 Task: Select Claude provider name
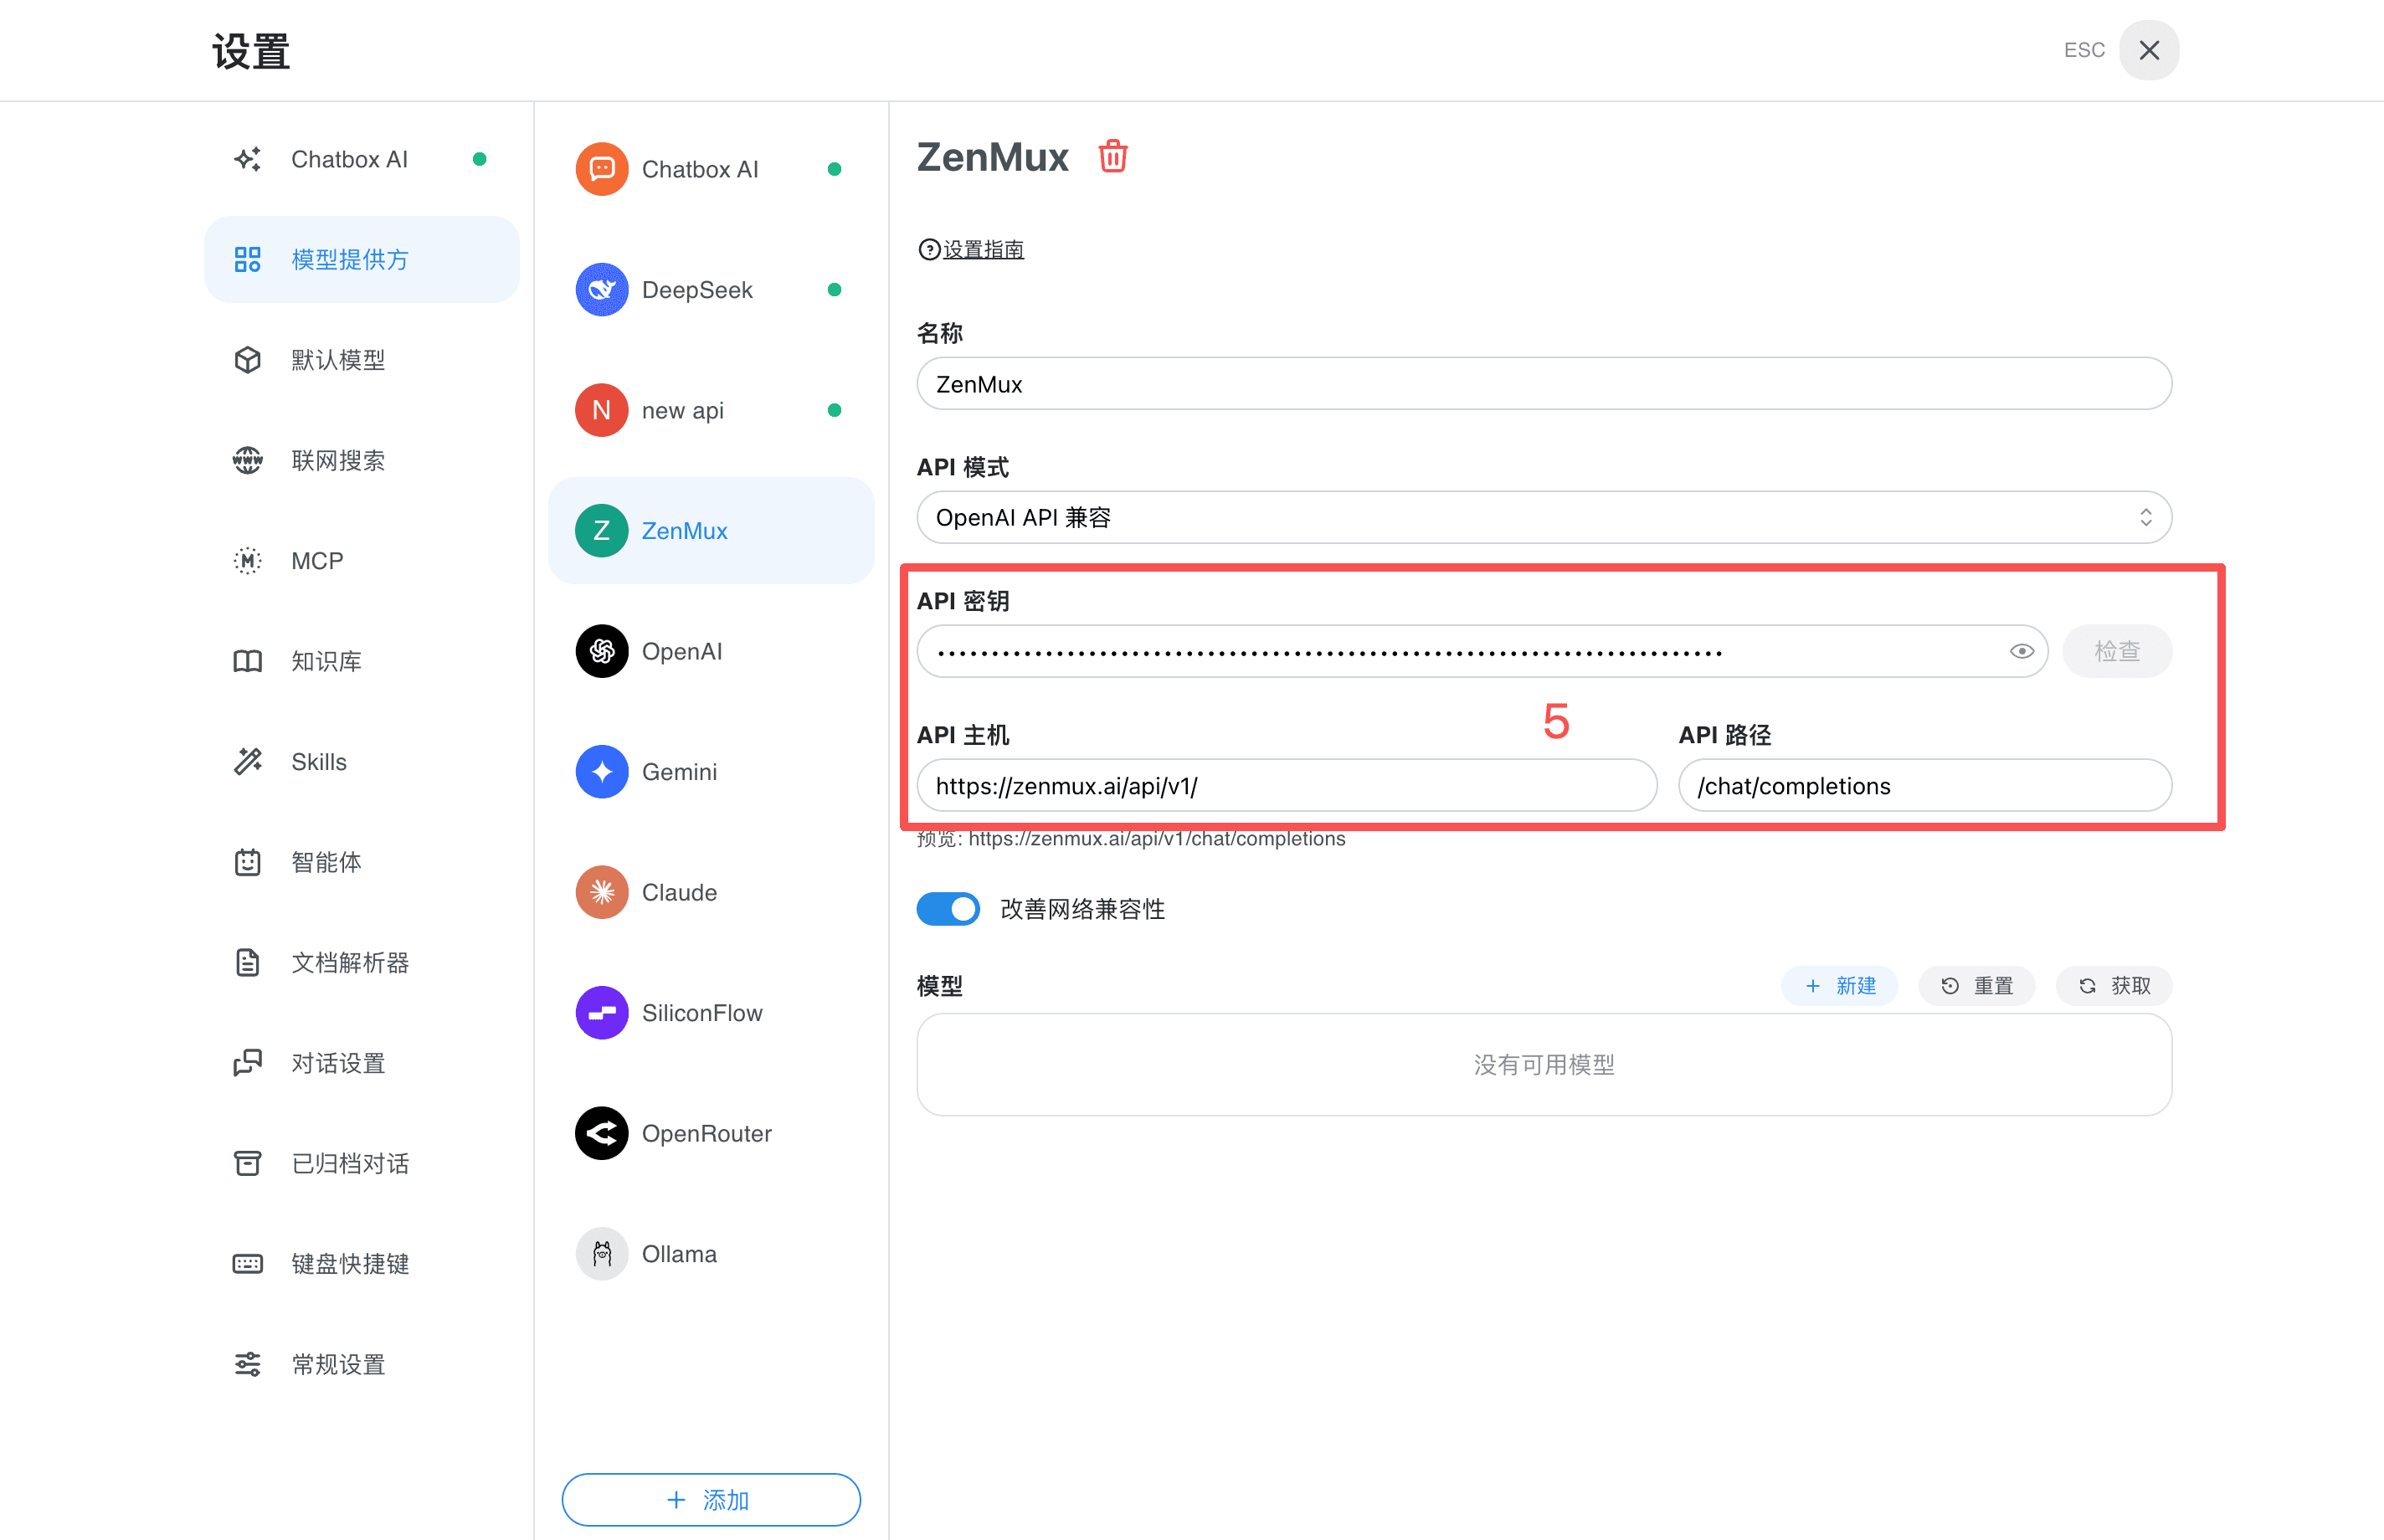click(679, 892)
